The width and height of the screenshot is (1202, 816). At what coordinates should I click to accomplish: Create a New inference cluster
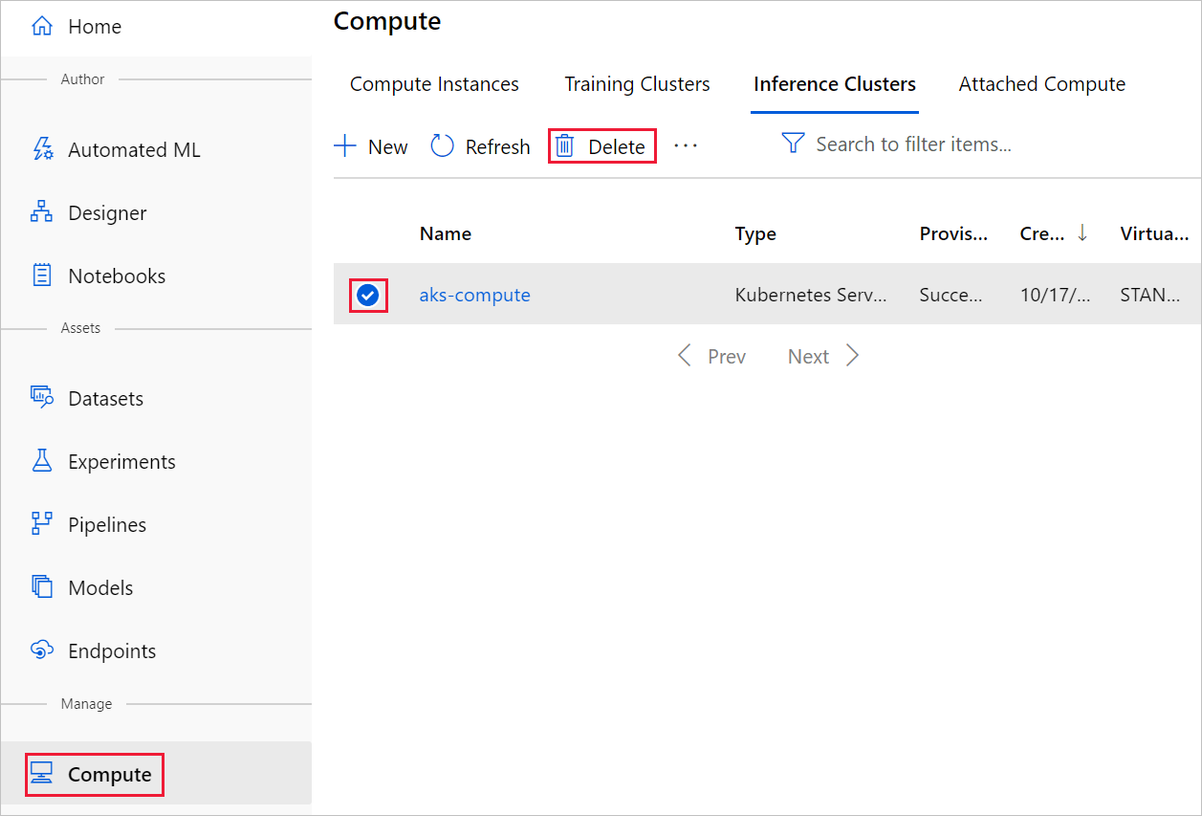coord(371,147)
